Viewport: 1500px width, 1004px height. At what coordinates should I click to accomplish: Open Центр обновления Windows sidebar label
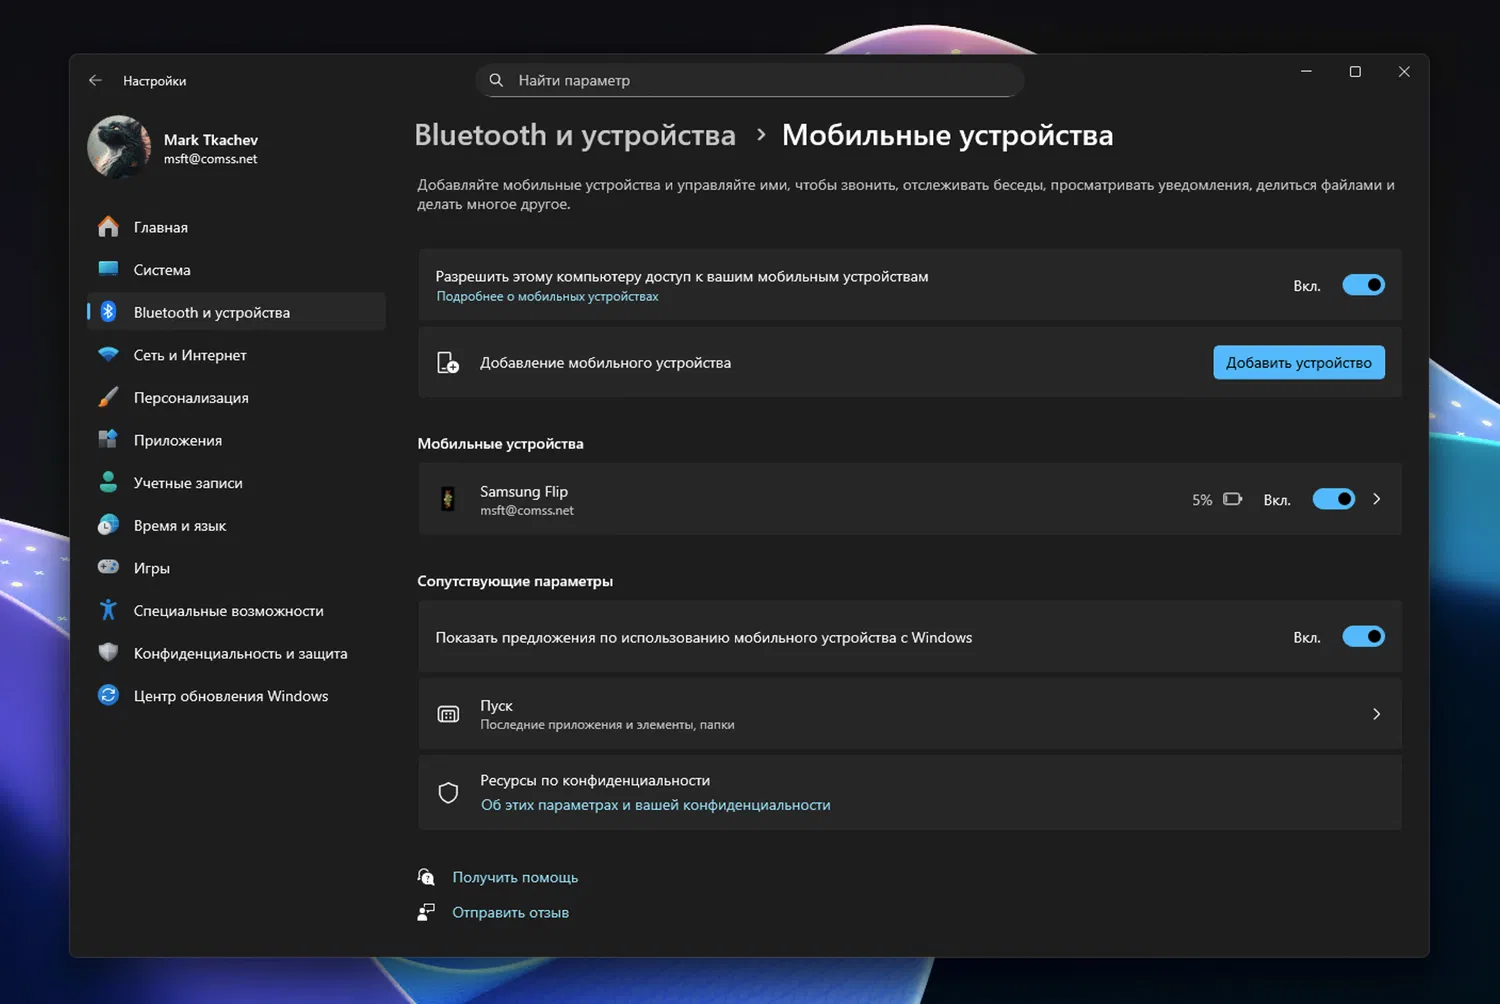tap(231, 696)
